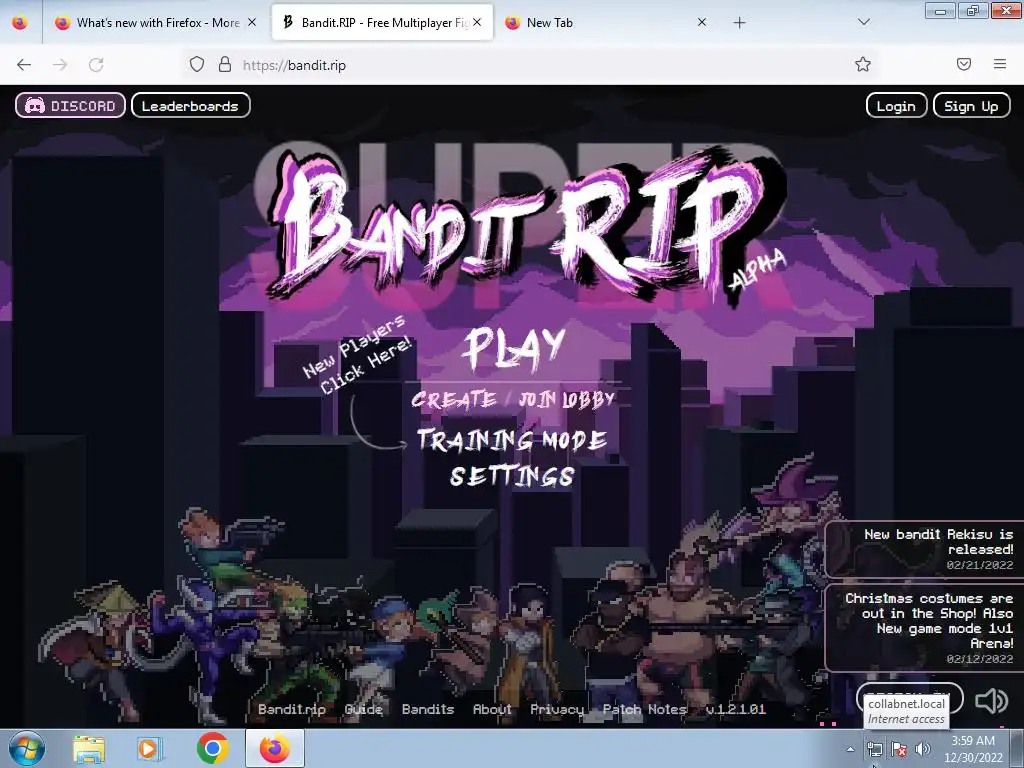Click the site security padlock icon
The image size is (1024, 768).
pyautogui.click(x=225, y=64)
